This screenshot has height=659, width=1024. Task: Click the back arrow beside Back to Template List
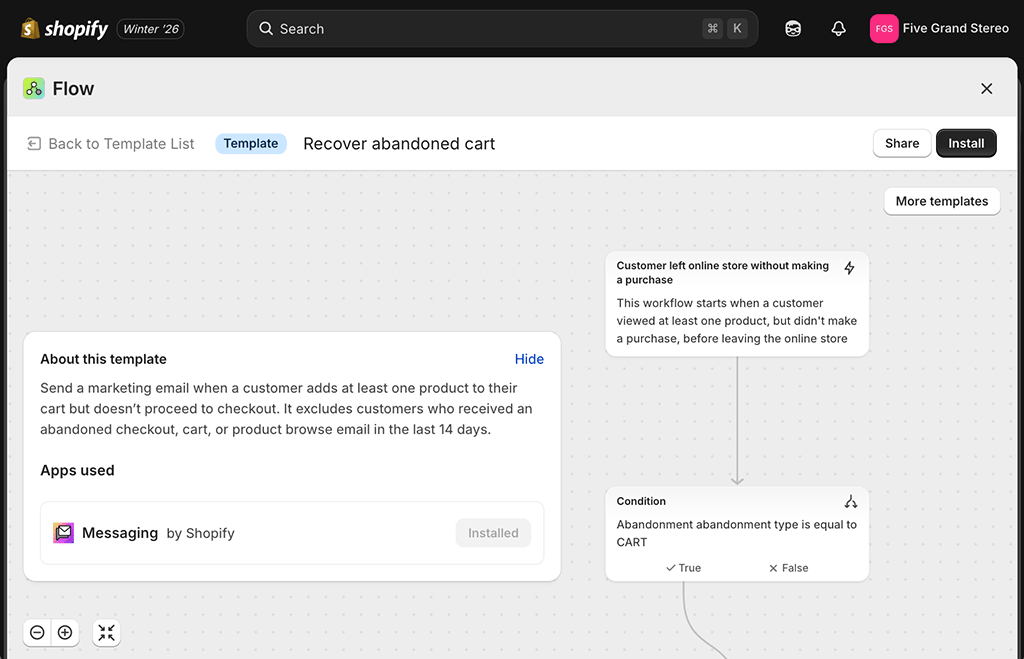click(x=33, y=143)
